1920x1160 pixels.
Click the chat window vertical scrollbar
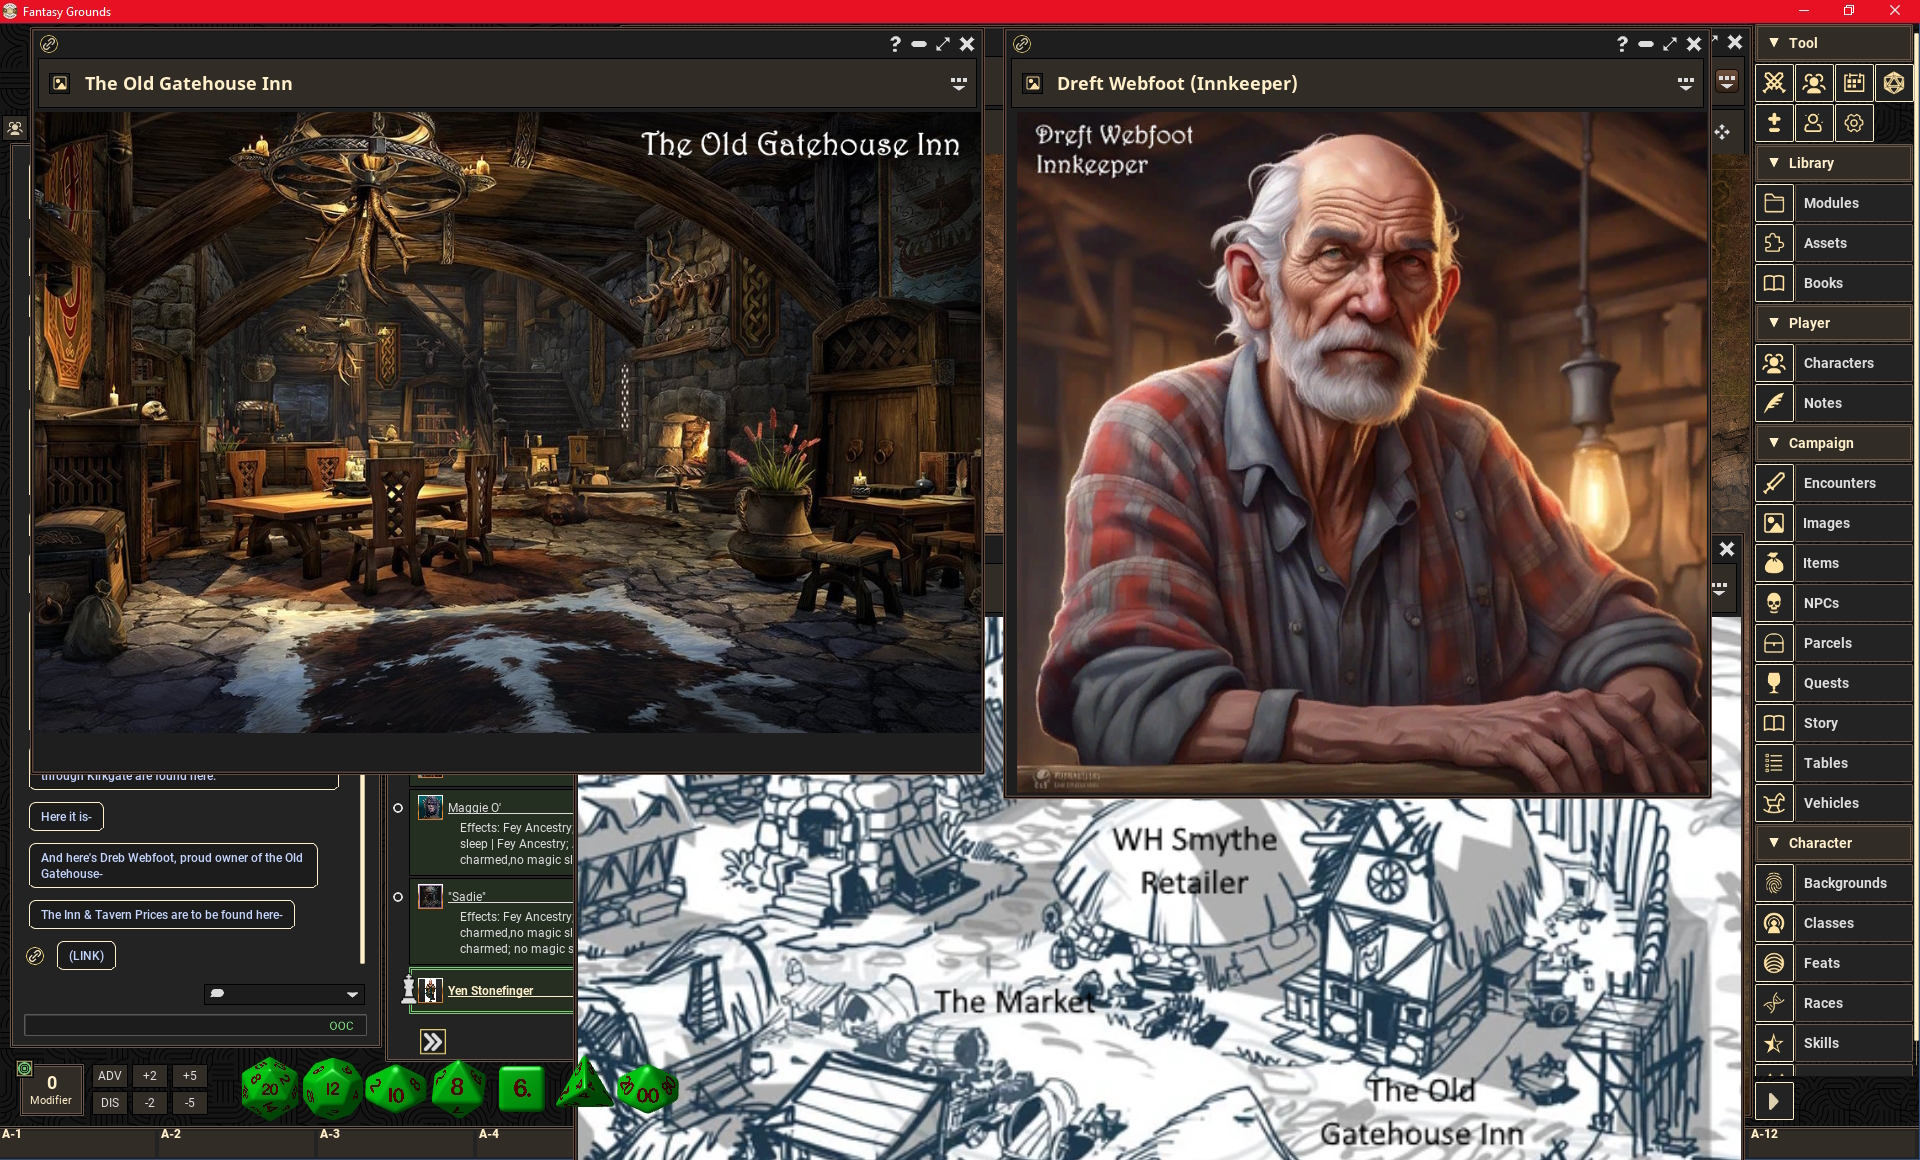click(362, 868)
